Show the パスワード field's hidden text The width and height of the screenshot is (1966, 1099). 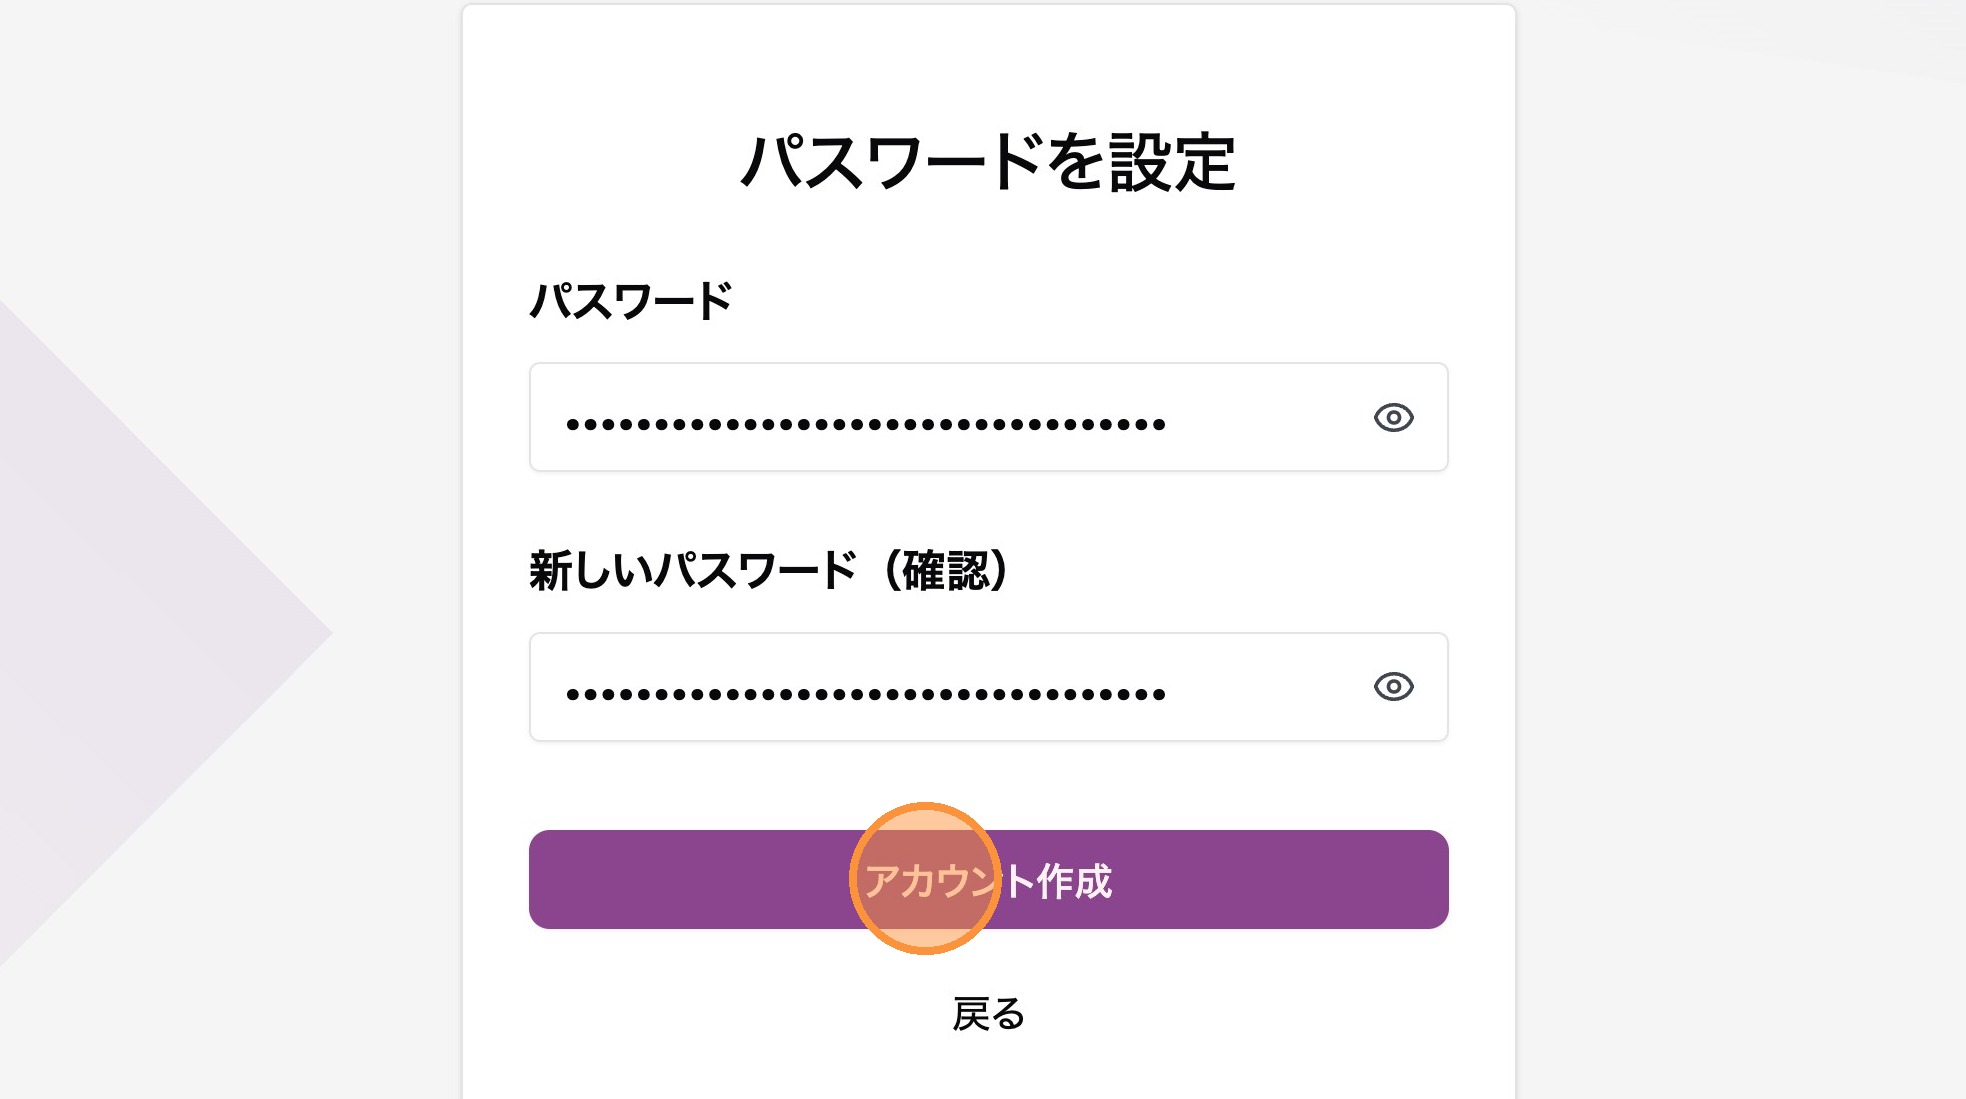pyautogui.click(x=1393, y=417)
